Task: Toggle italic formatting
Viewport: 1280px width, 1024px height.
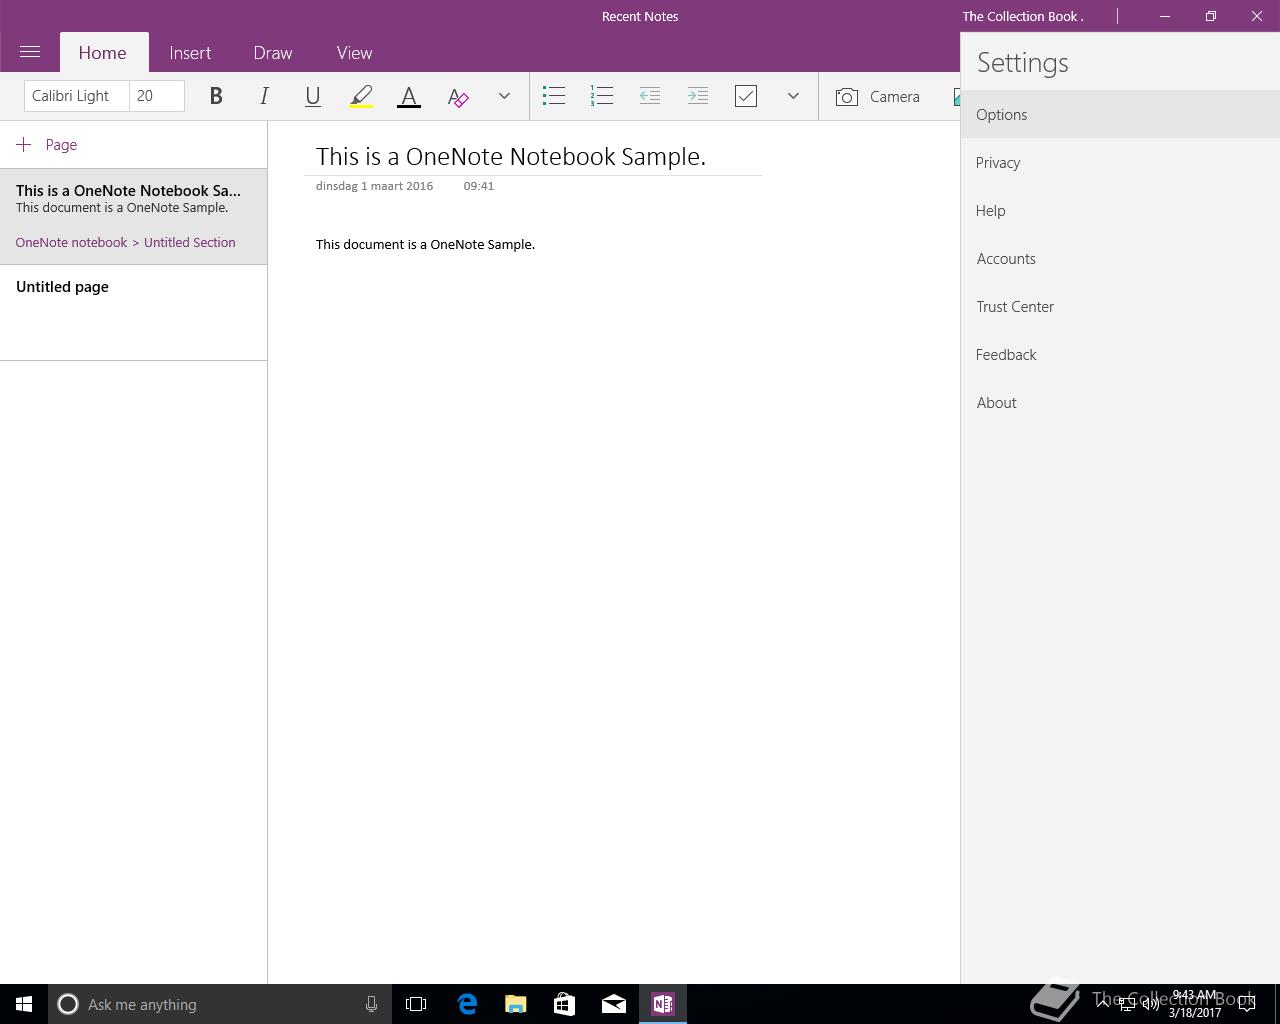Action: 264,96
